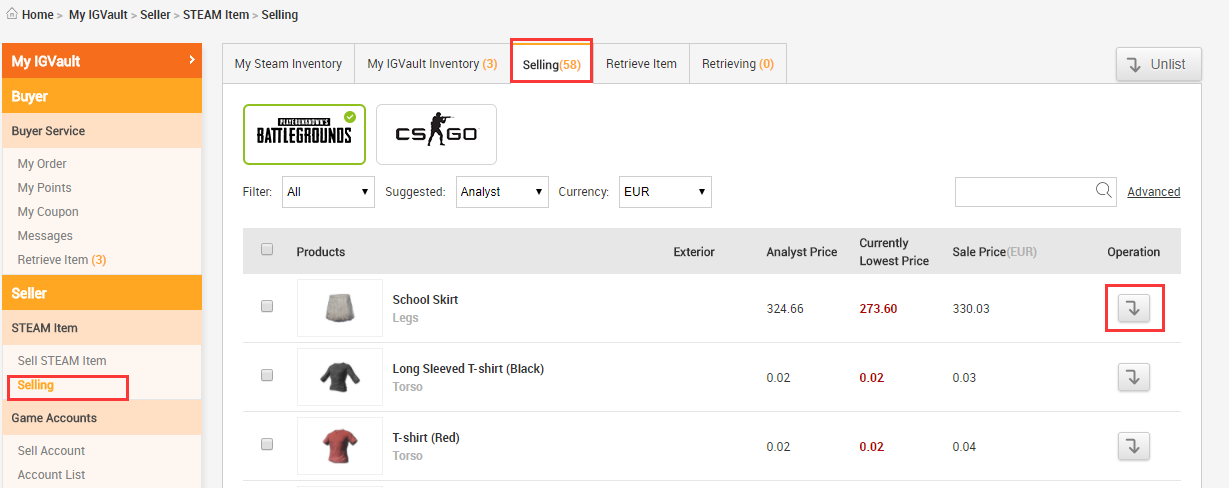Click Long Sleeved T-shirt (Black) name
Viewport: 1229px width, 488px height.
tap(468, 369)
